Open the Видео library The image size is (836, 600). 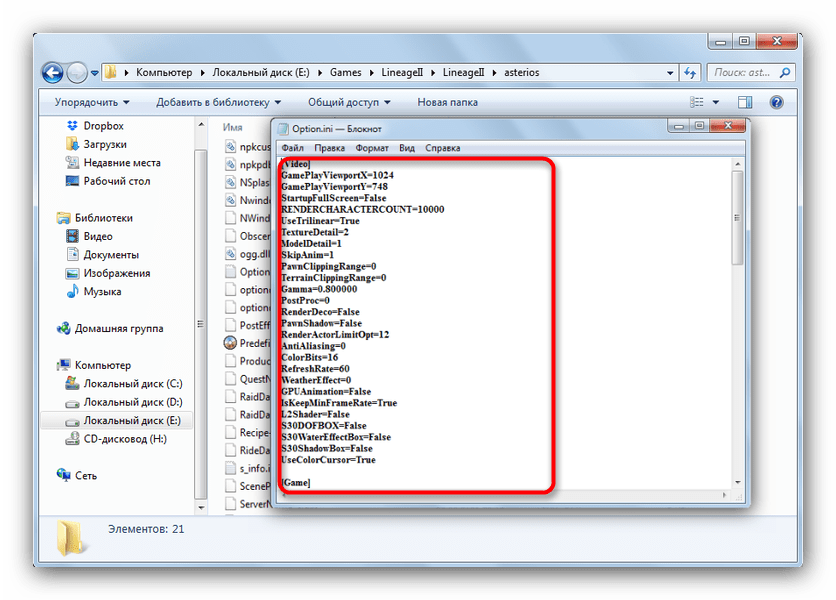tap(89, 236)
